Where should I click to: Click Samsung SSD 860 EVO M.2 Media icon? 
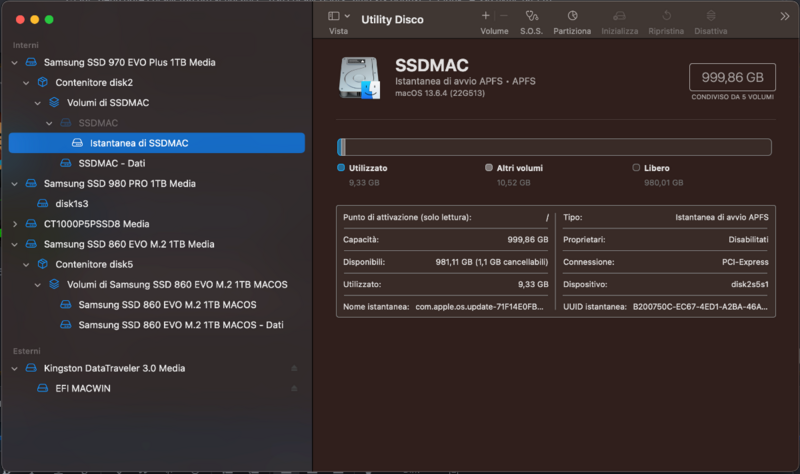point(31,244)
